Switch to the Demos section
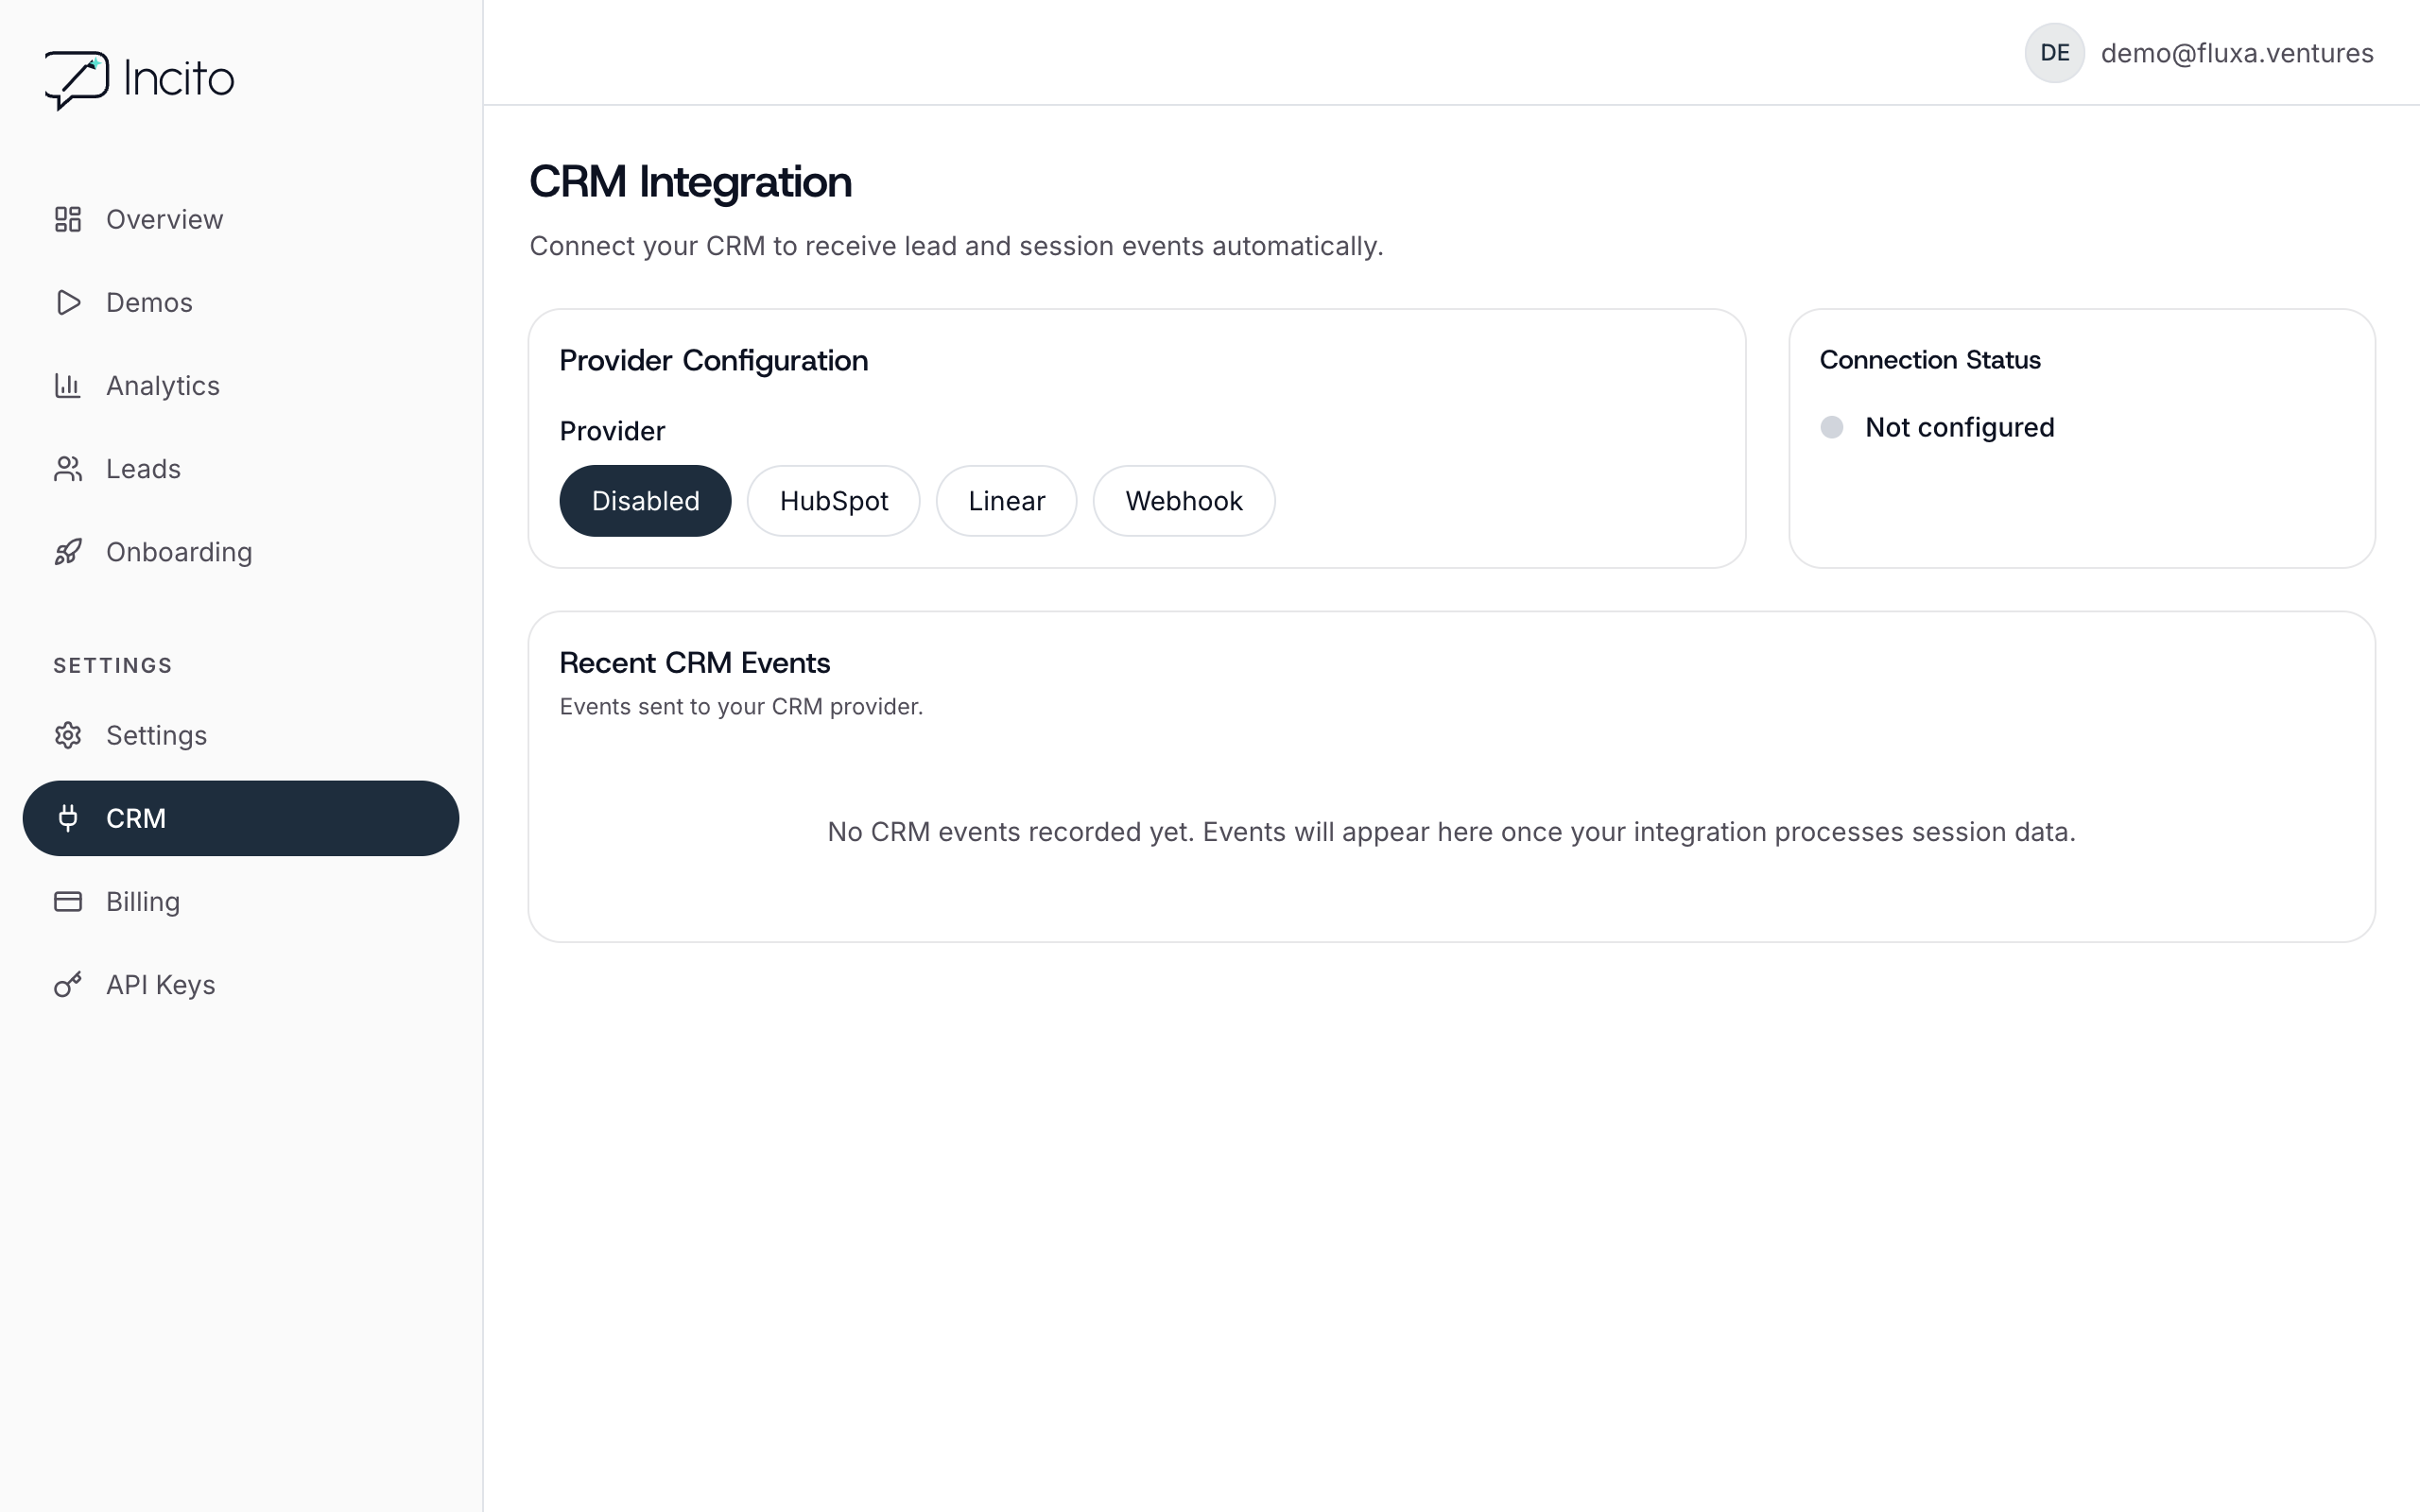The image size is (2420, 1512). [x=148, y=302]
